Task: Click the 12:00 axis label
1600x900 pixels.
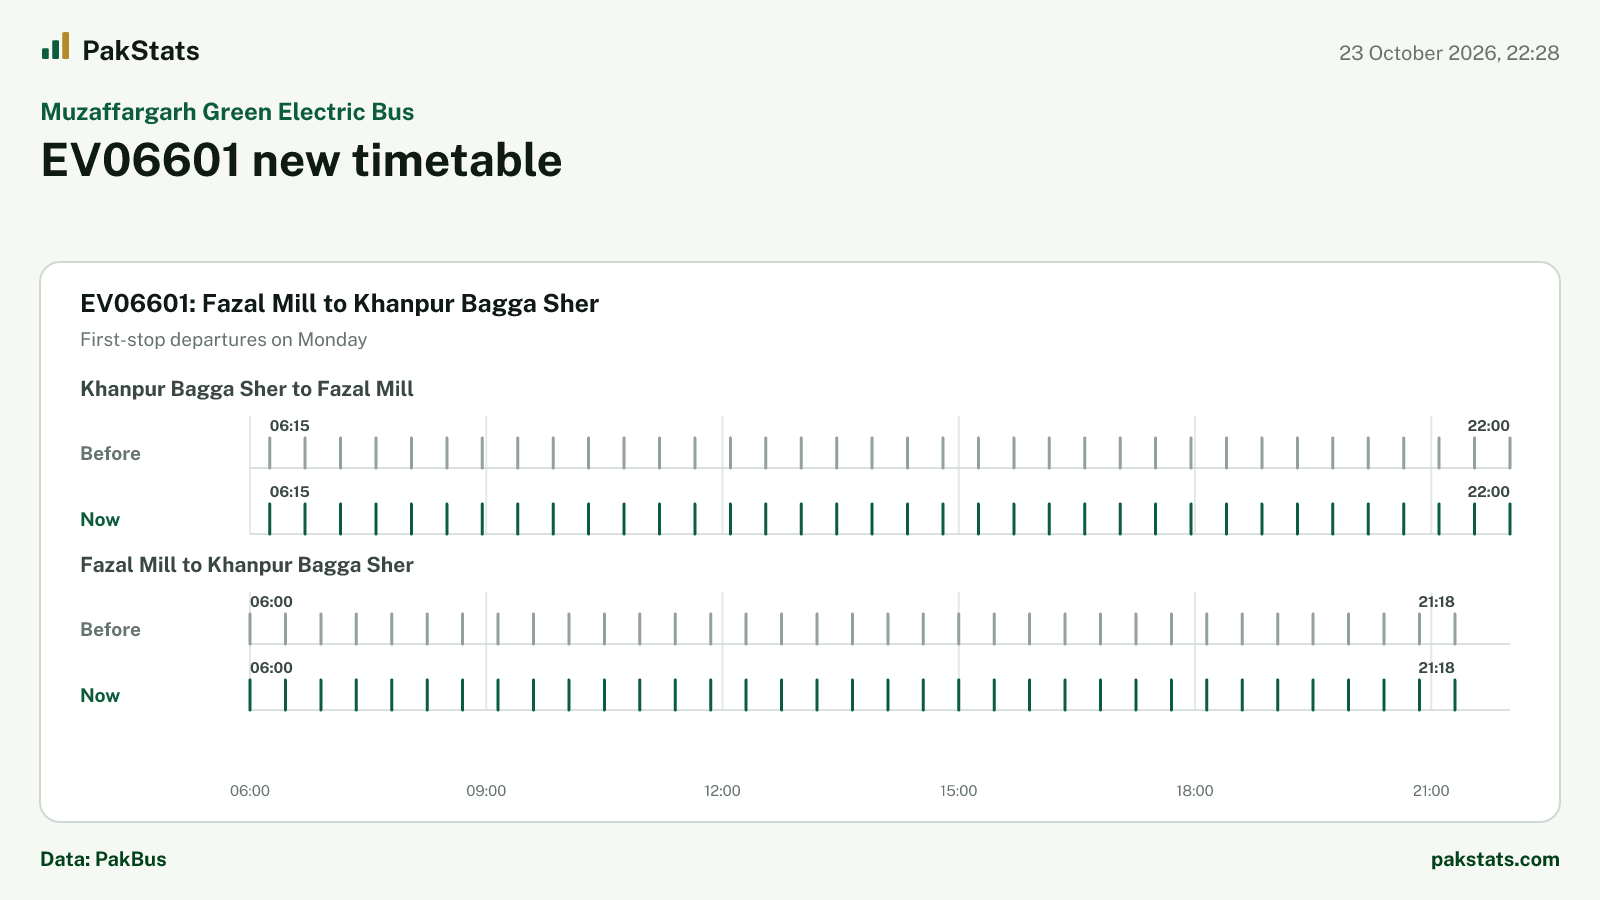Action: [722, 791]
